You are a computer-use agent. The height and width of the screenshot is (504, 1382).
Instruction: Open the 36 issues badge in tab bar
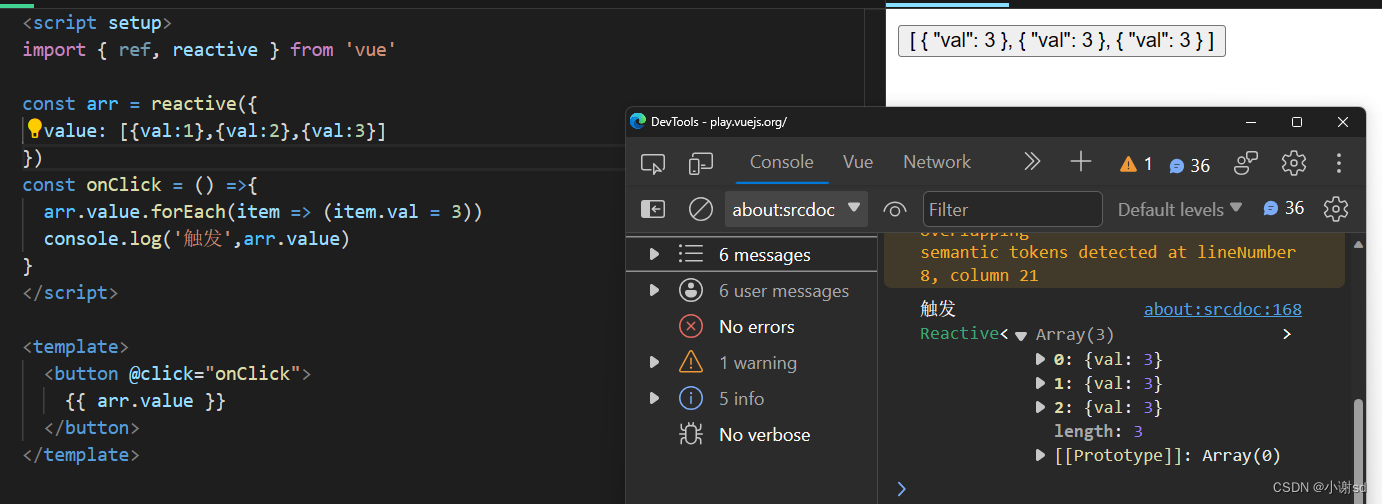point(1190,165)
